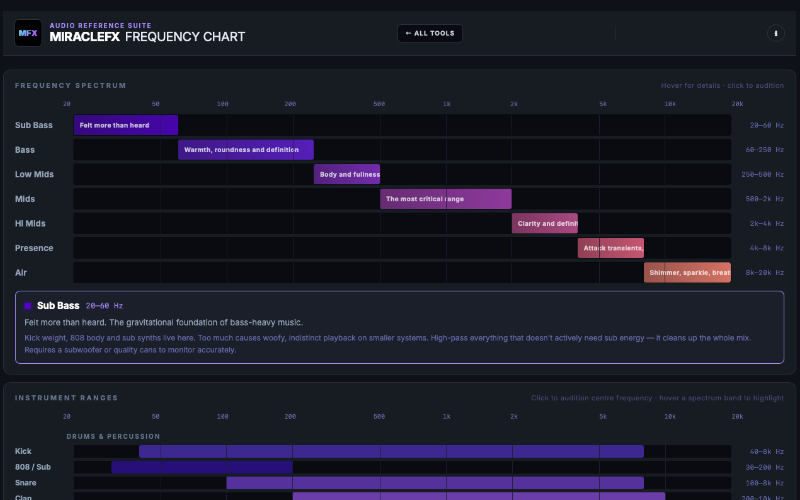The height and width of the screenshot is (500, 800).
Task: Click the '20–60 Hz' value beside Sub Bass row
Action: [766, 125]
